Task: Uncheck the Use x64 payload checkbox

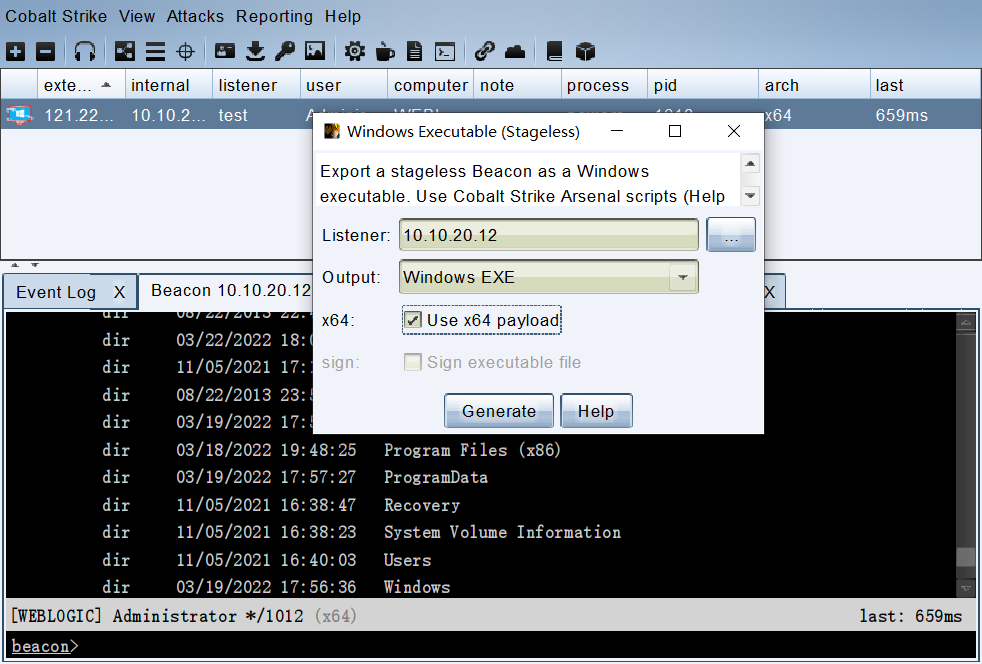Action: (413, 320)
